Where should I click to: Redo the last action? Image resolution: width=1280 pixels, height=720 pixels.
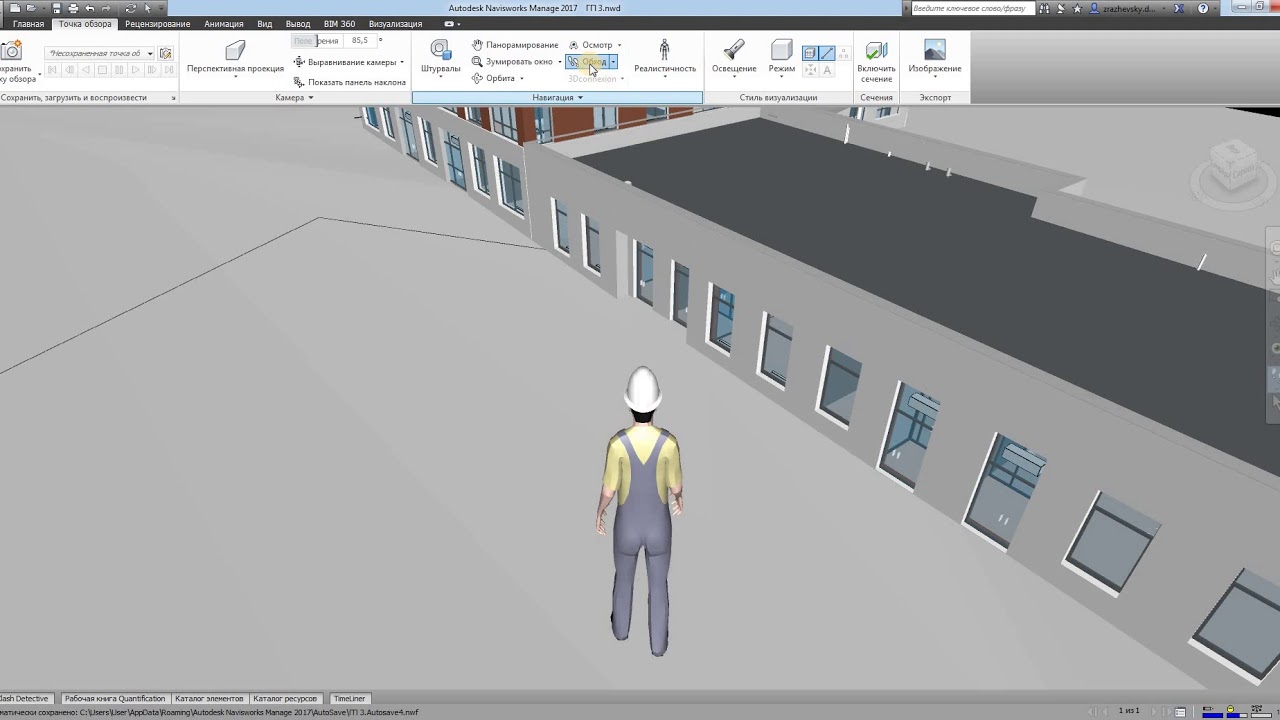pyautogui.click(x=106, y=8)
